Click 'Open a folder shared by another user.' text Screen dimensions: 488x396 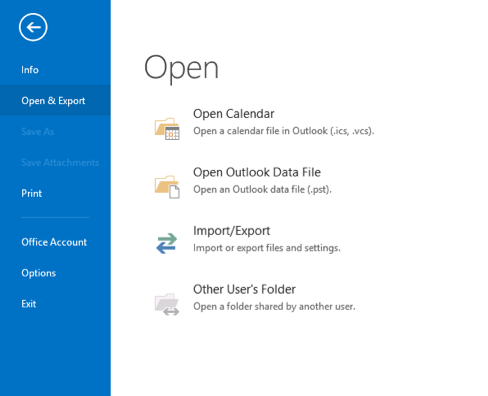coord(274,306)
